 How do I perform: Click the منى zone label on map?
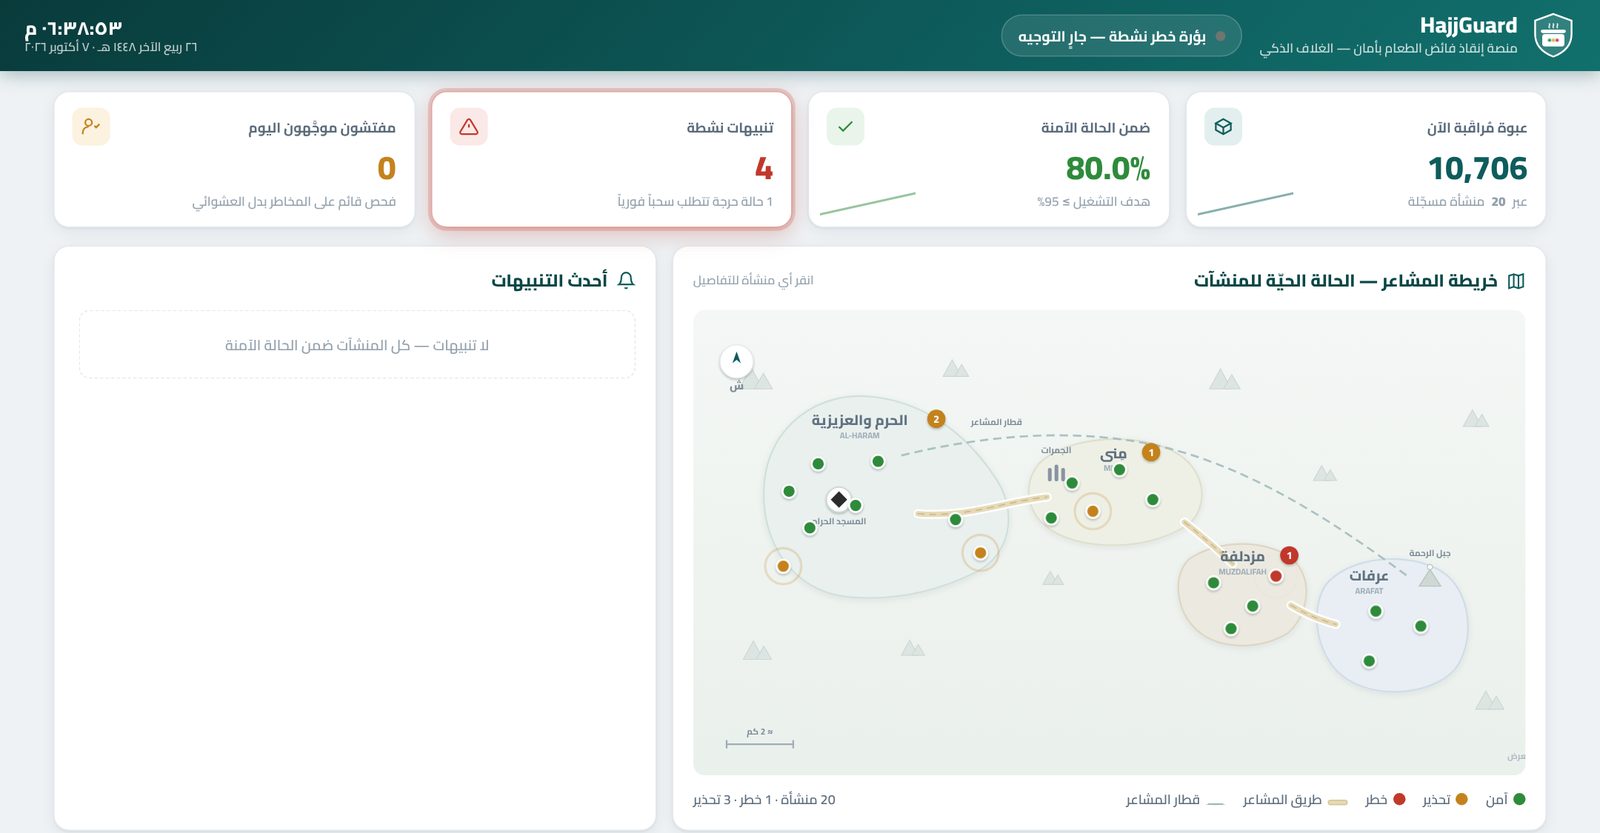tap(1114, 454)
